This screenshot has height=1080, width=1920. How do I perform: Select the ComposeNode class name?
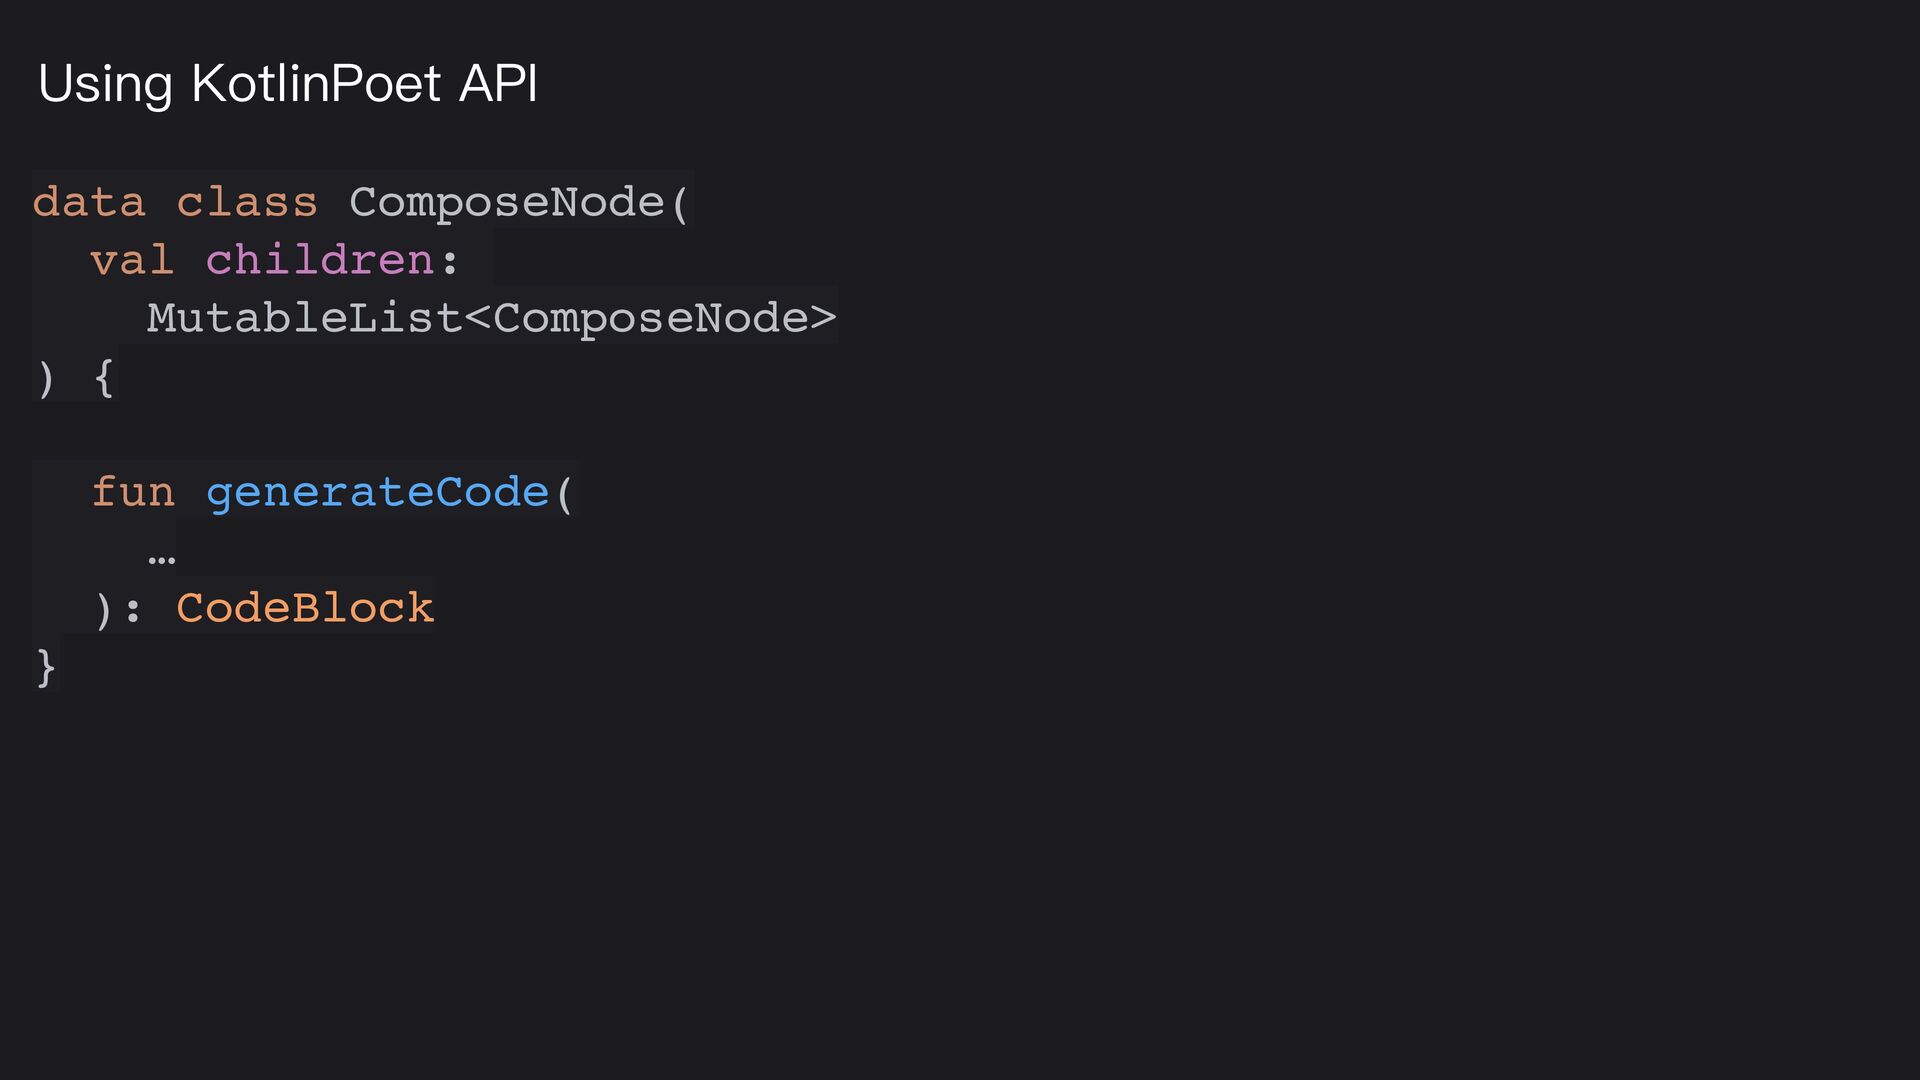click(506, 204)
